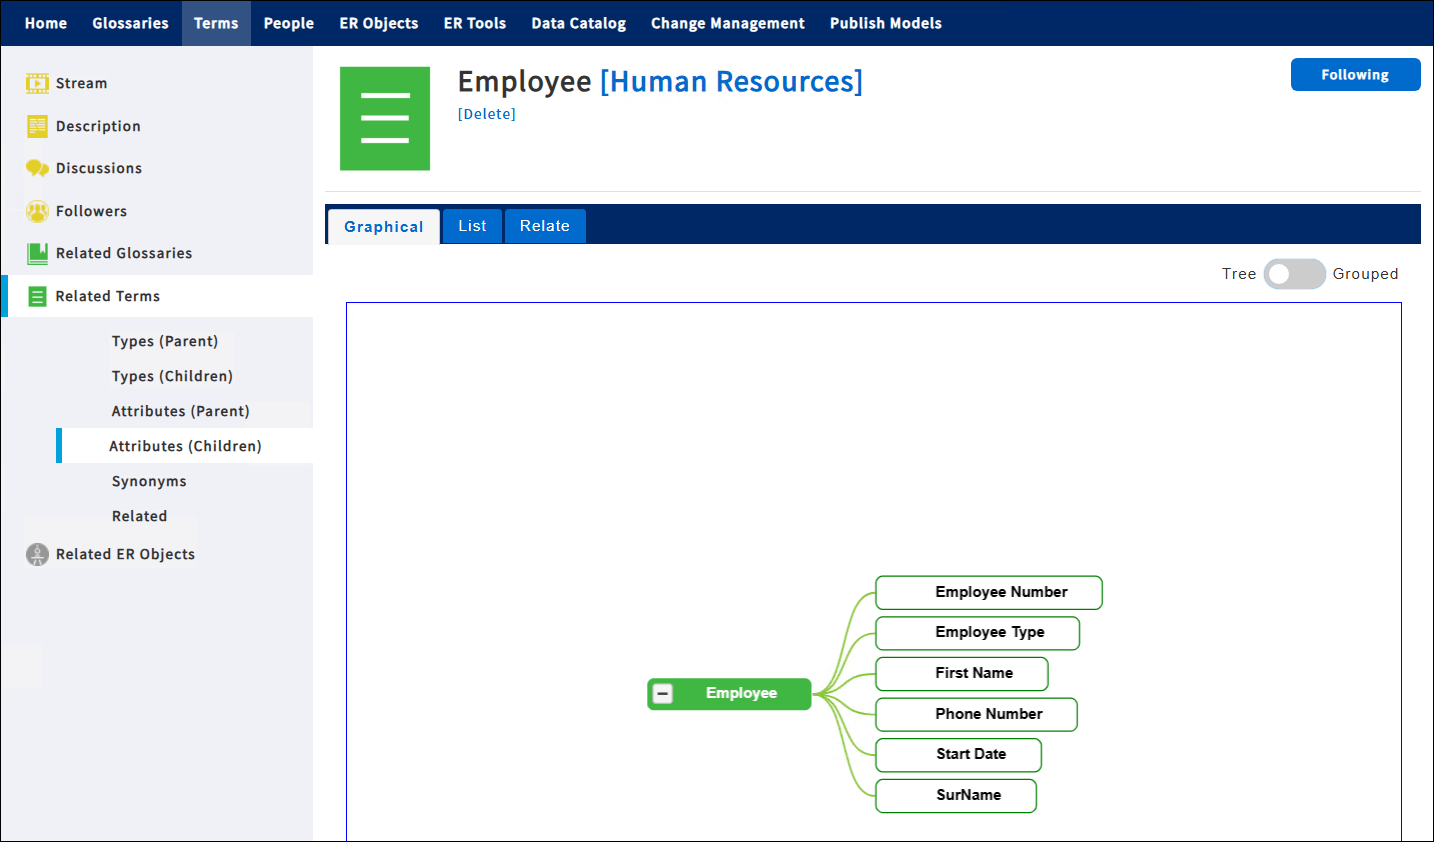The width and height of the screenshot is (1434, 842).
Task: Open the ER Tools menu
Action: click(x=475, y=23)
